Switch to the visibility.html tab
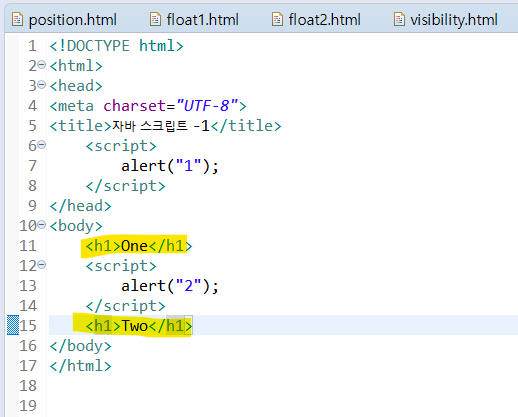The height and width of the screenshot is (417, 518). coord(446,20)
